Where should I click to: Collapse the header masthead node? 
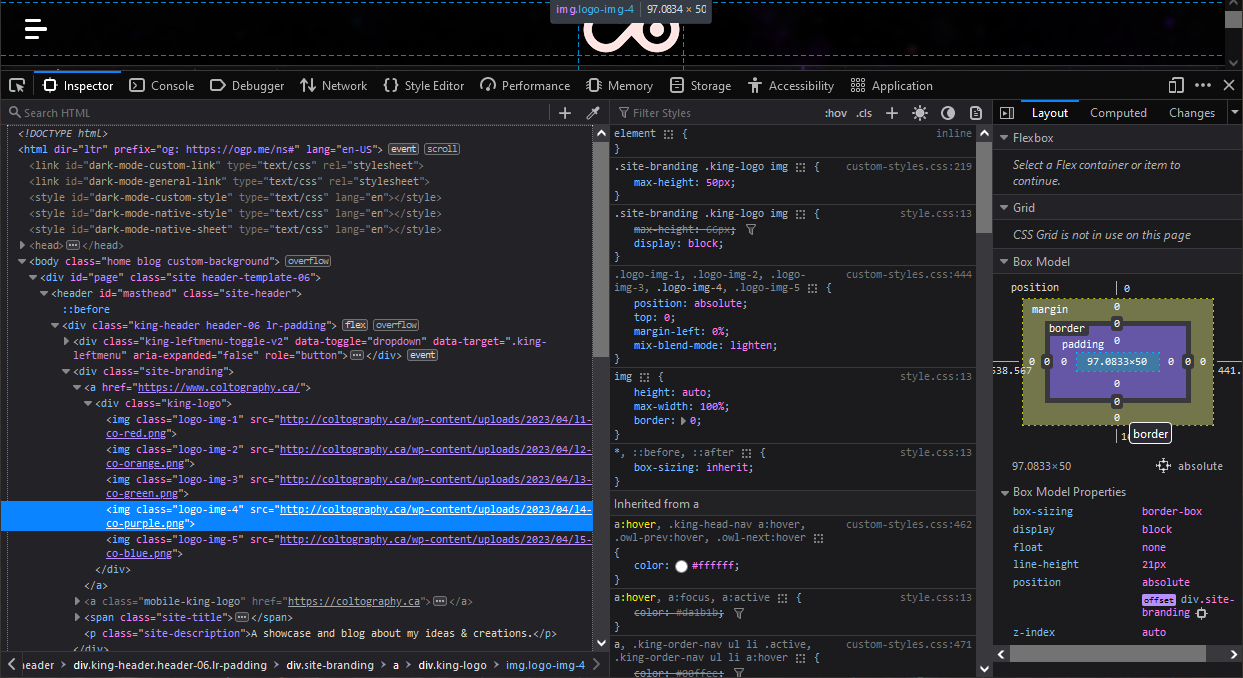tap(44, 293)
